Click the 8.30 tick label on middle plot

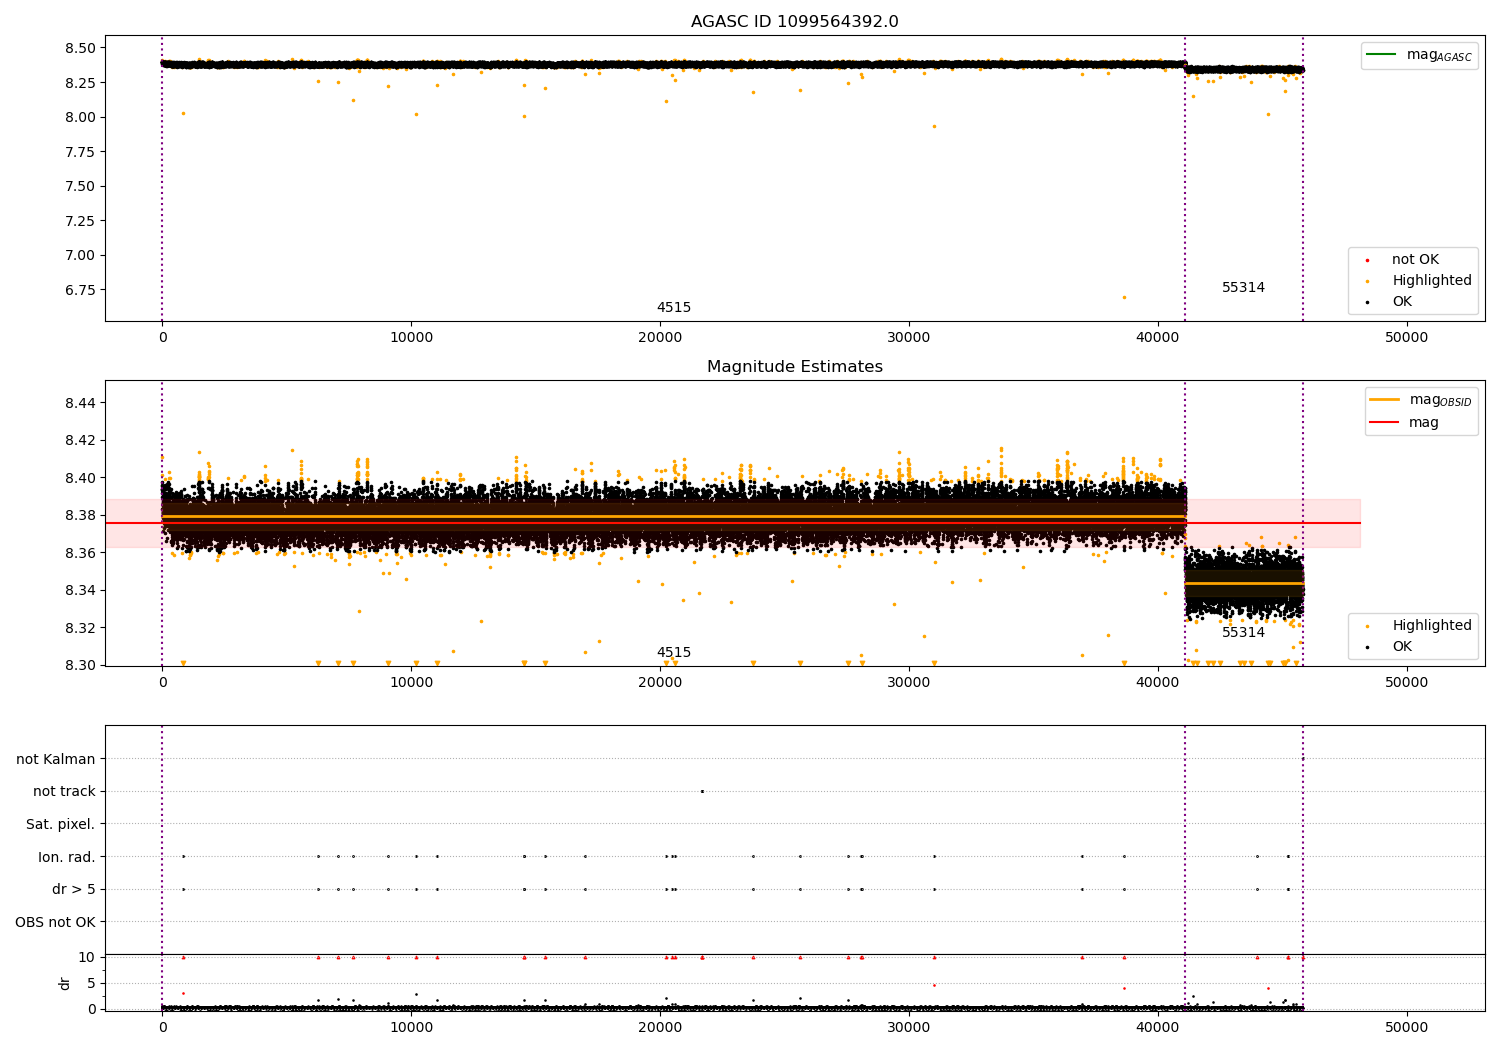[80, 666]
